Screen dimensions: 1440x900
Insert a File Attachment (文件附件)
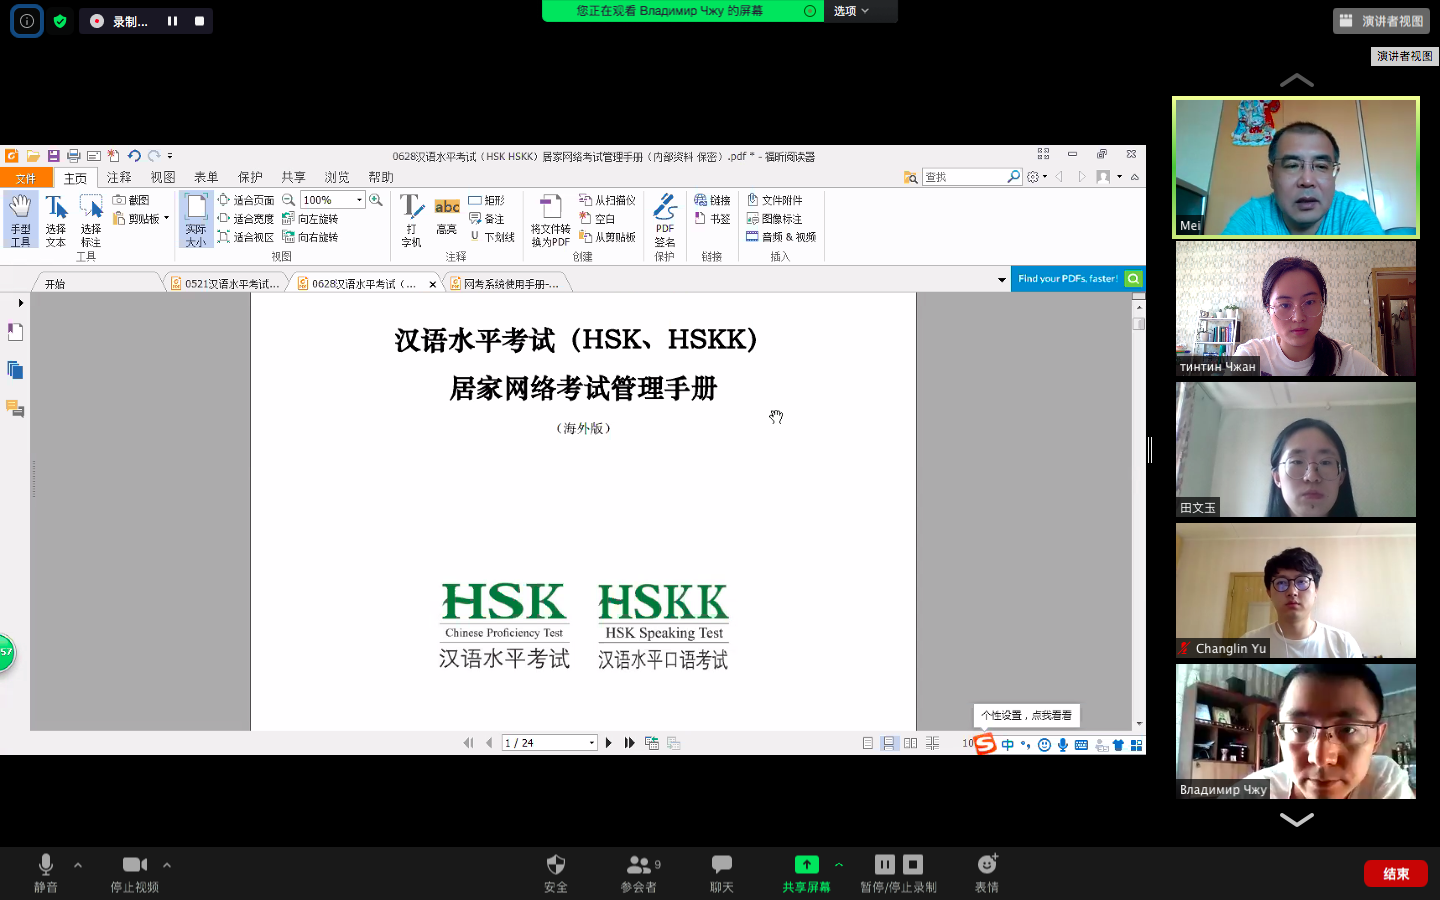pyautogui.click(x=774, y=200)
